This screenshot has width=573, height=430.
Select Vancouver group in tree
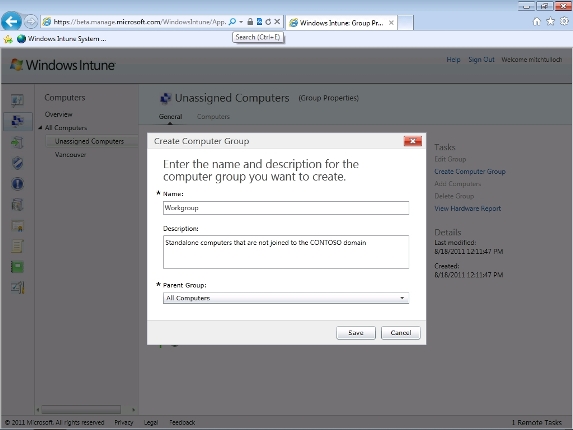click(70, 155)
